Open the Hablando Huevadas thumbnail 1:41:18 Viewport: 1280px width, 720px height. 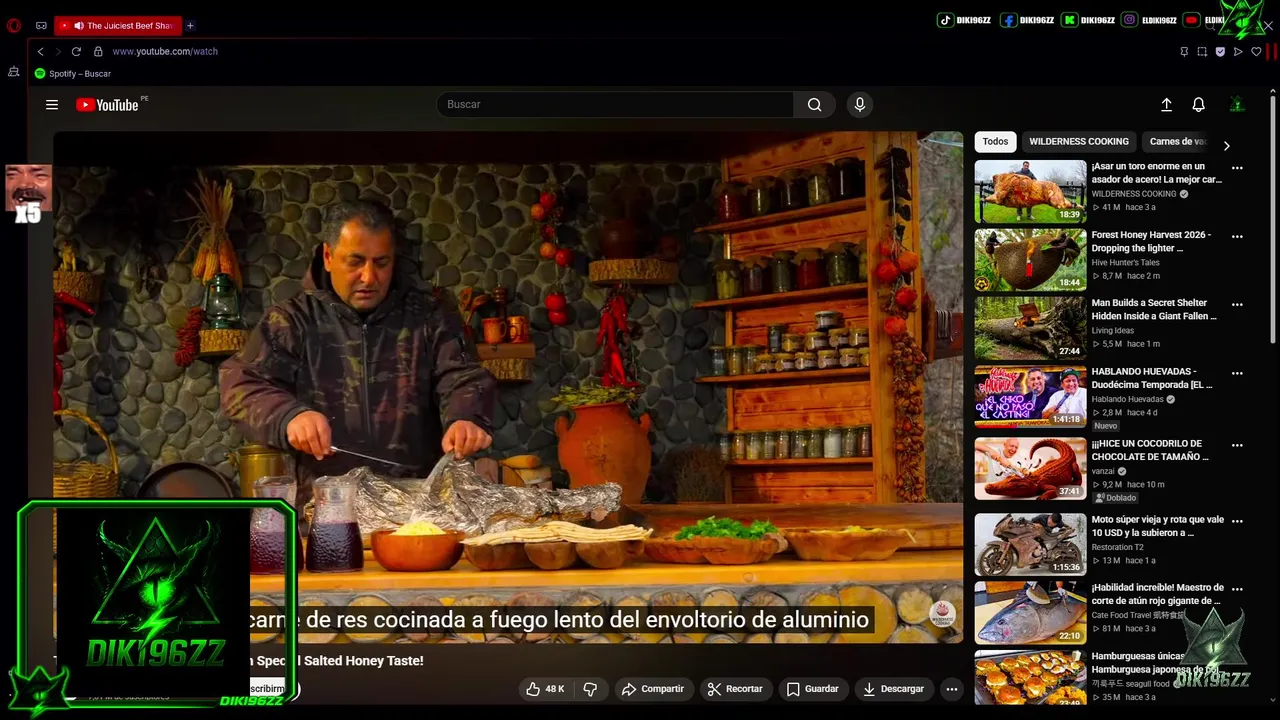pos(1030,396)
